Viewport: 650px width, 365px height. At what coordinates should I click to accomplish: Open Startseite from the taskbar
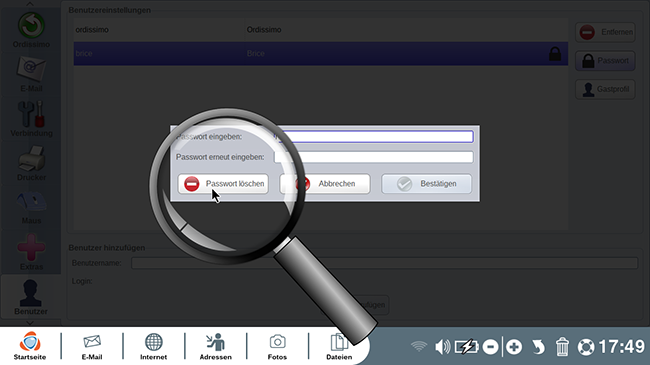[x=30, y=346]
